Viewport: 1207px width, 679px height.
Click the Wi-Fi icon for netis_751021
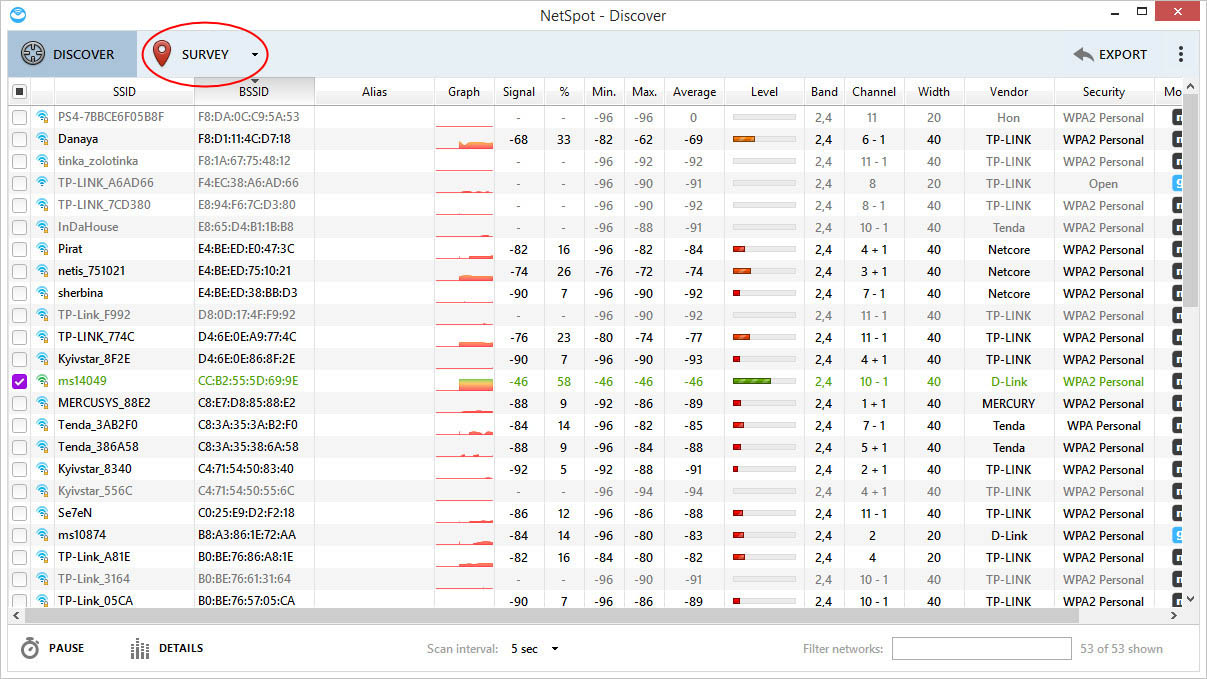tap(42, 271)
